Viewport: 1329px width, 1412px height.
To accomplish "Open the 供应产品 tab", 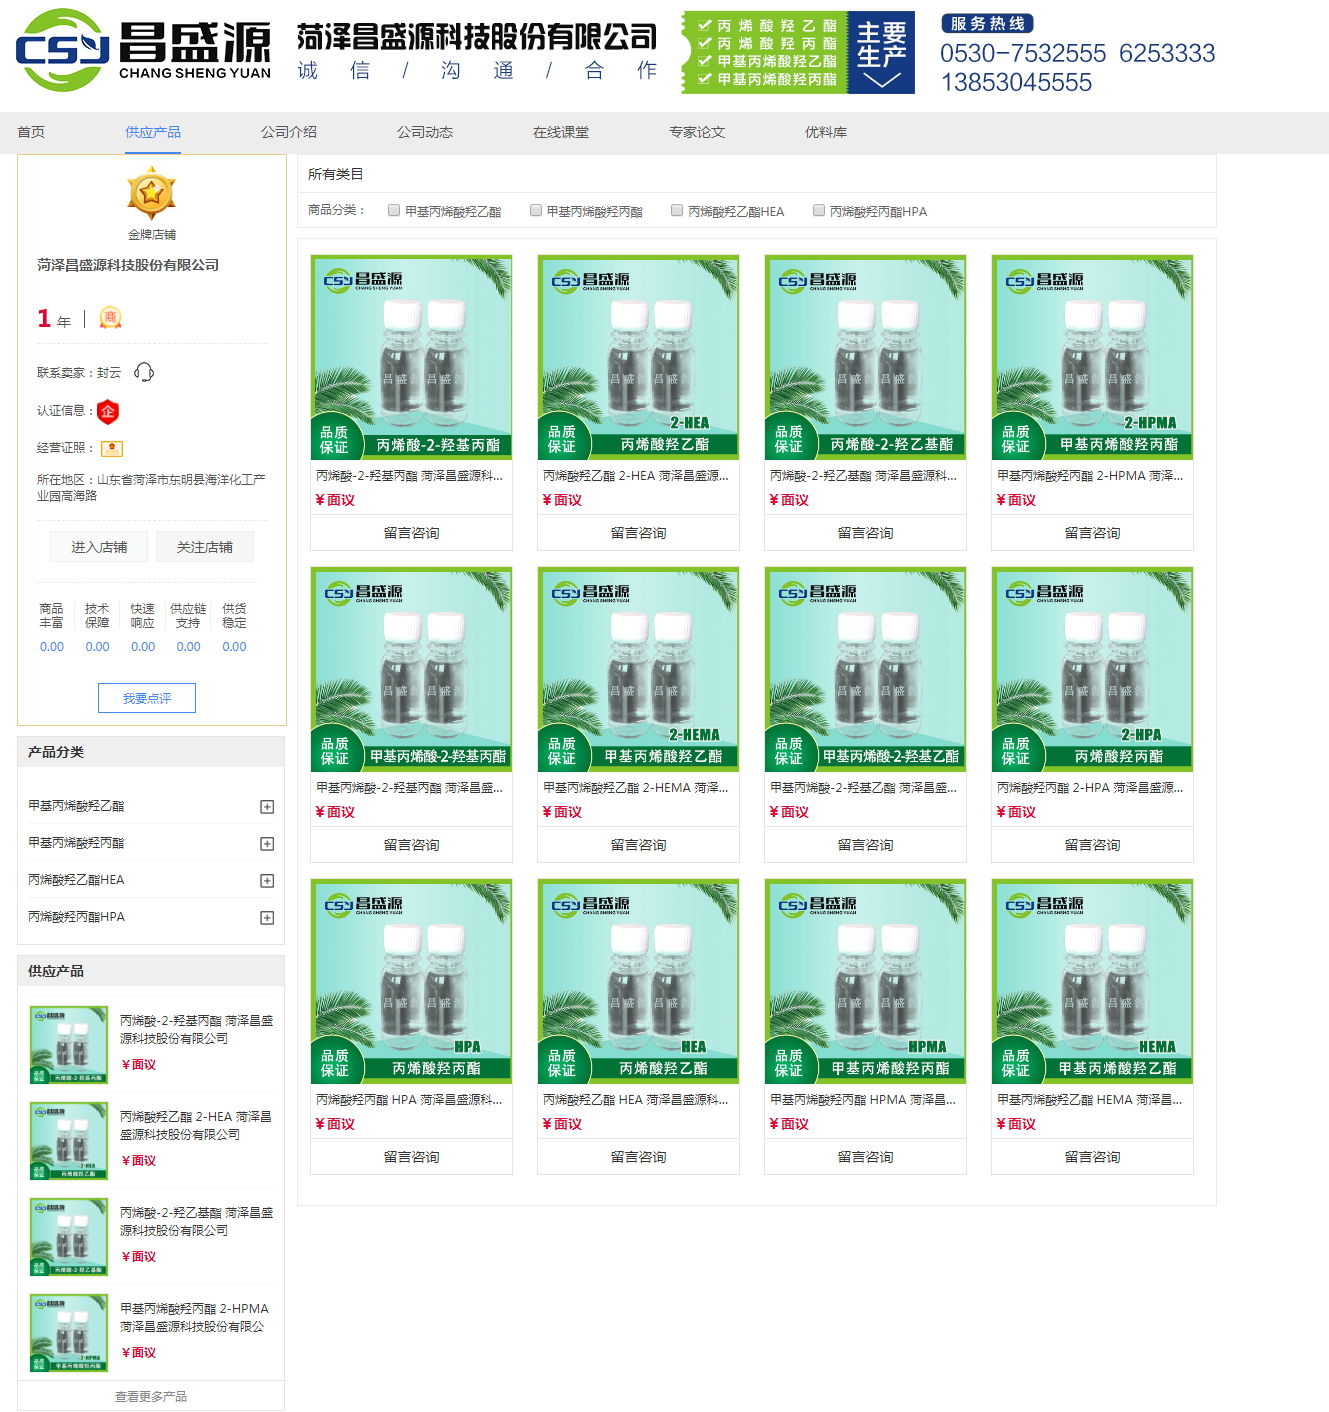I will [x=153, y=132].
